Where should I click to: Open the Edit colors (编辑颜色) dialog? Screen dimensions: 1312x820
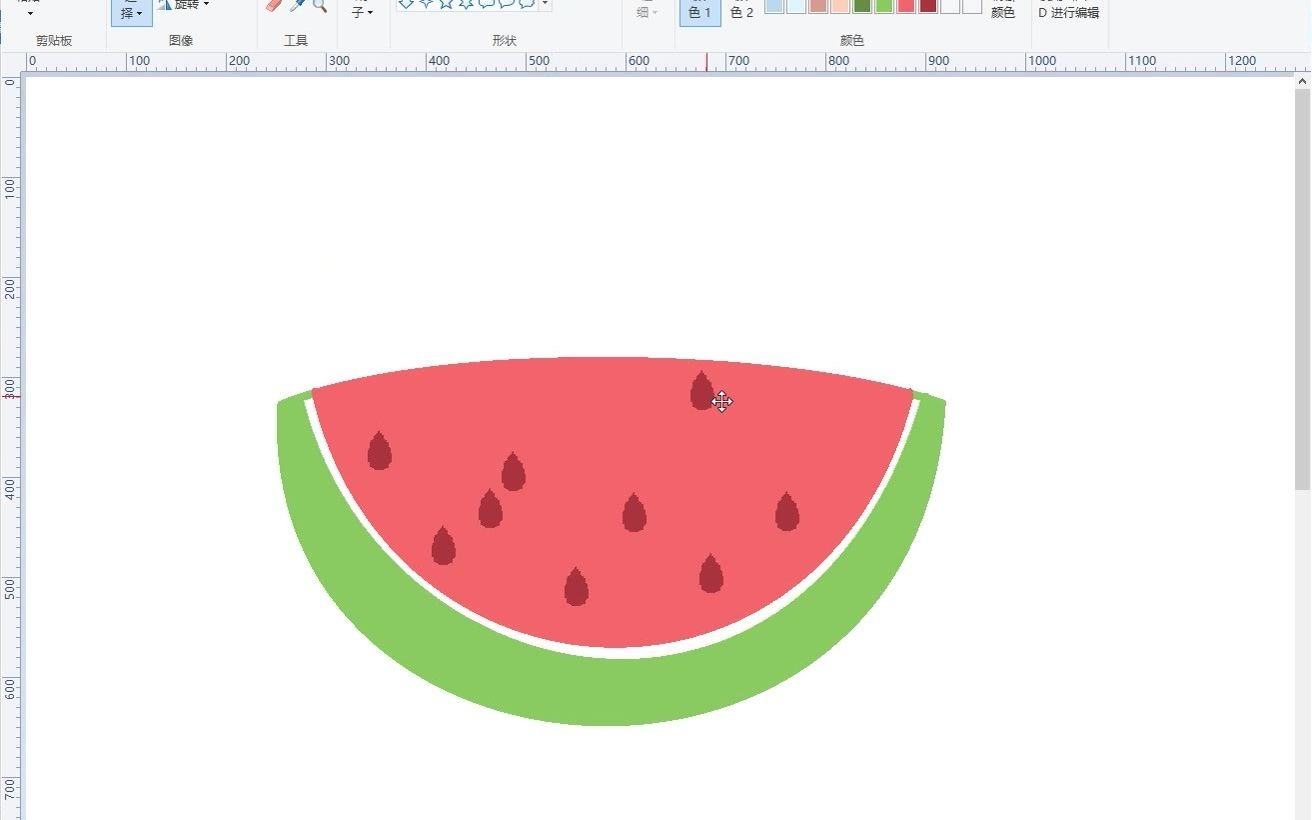click(x=1003, y=12)
